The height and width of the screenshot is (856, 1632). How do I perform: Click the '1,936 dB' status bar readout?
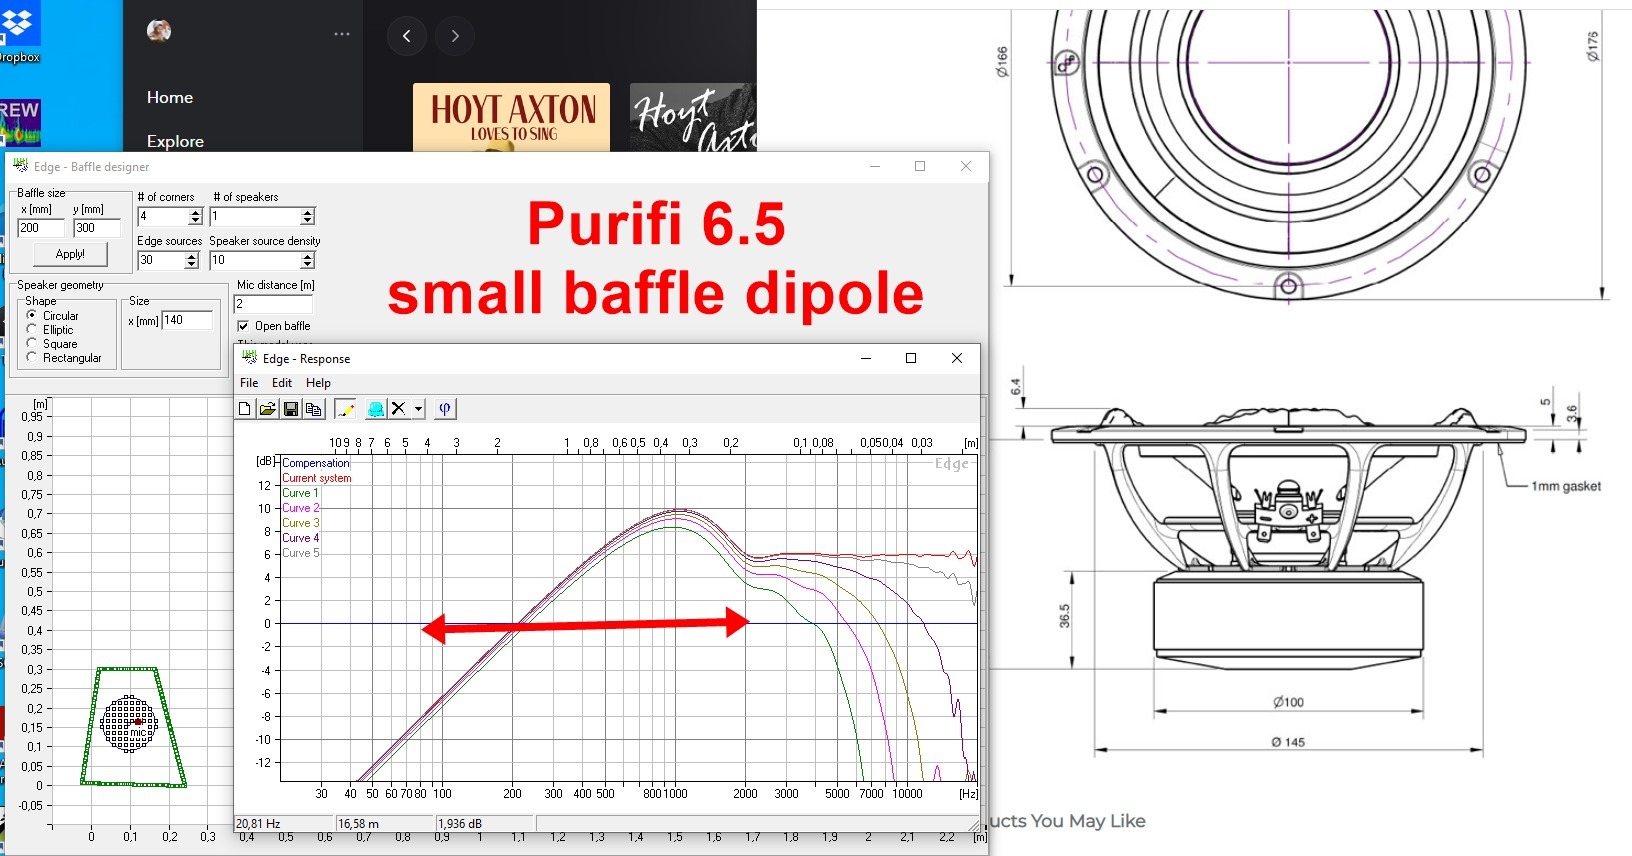point(485,824)
